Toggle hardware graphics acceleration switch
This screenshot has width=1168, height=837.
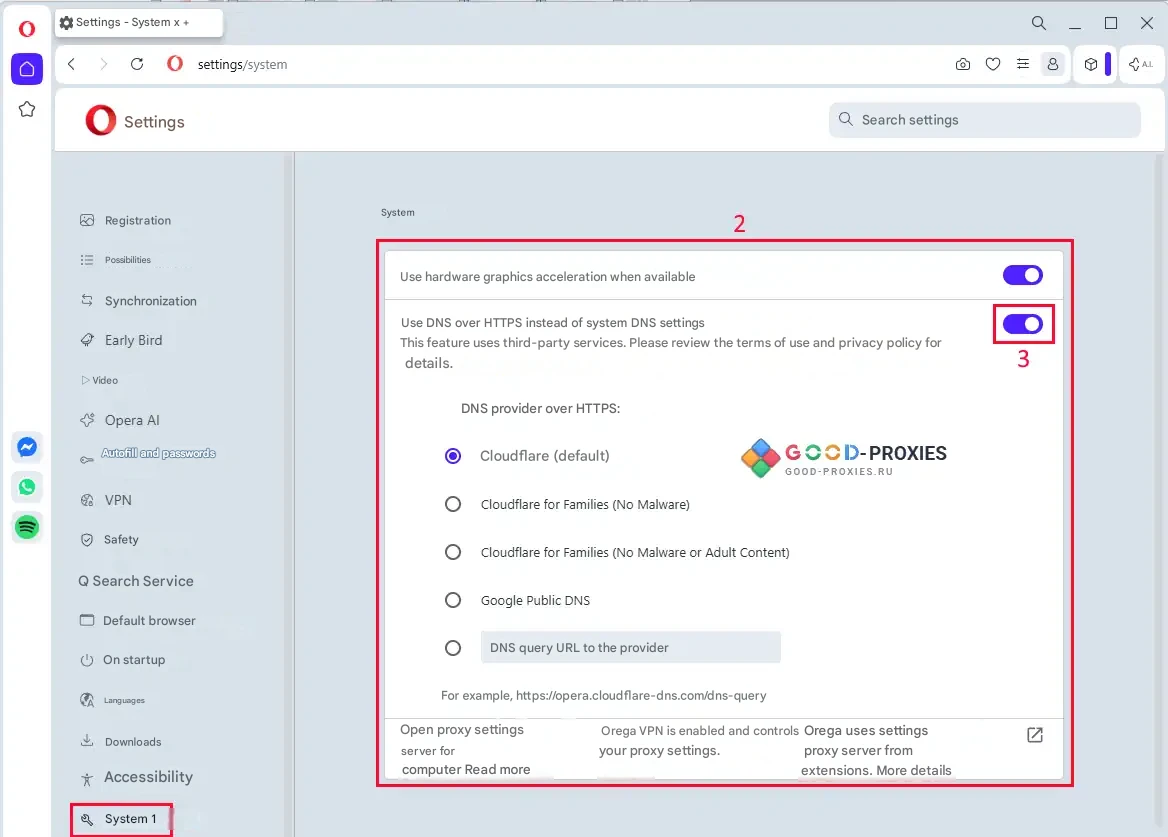point(1022,276)
